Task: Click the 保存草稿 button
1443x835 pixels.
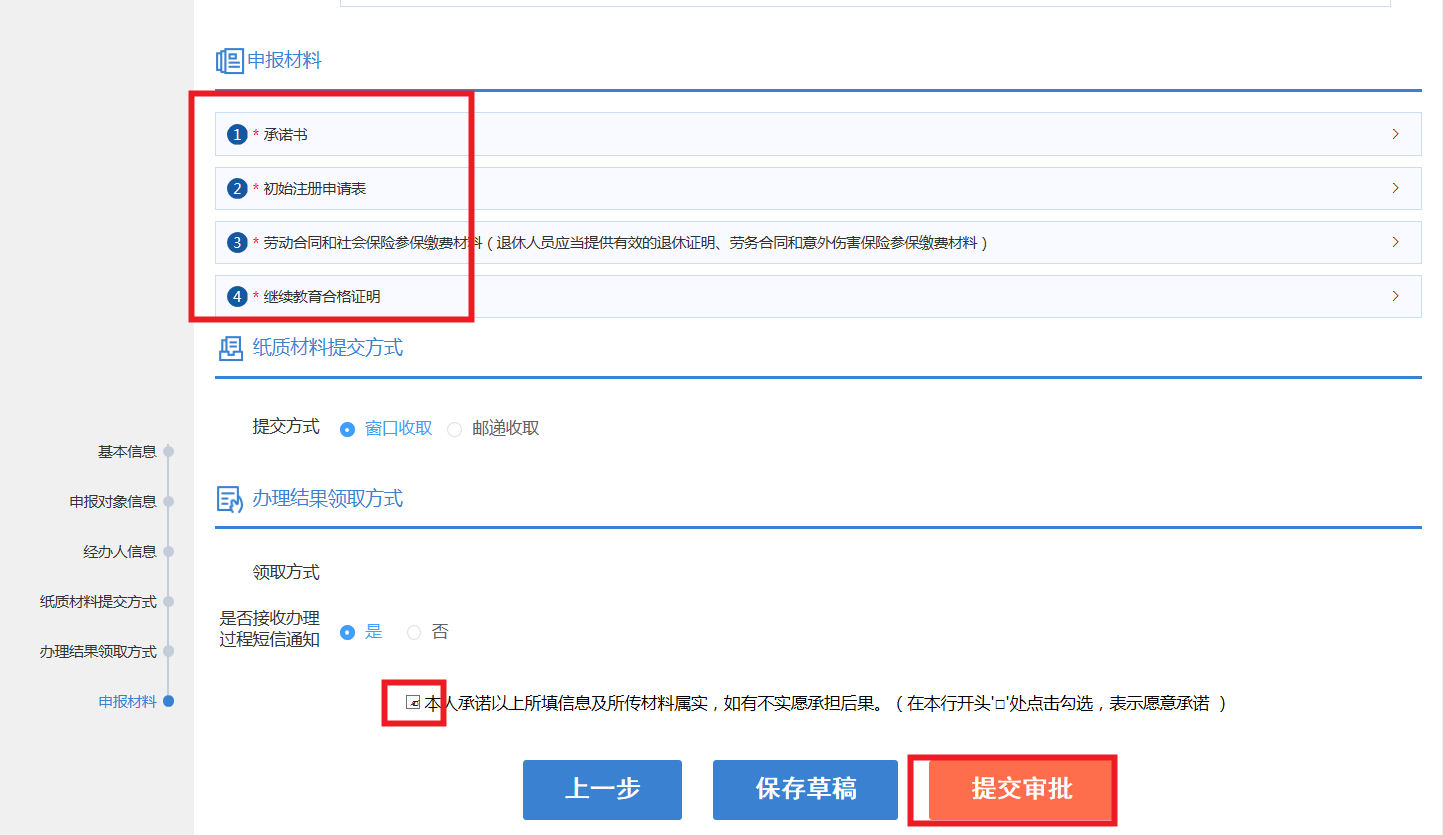Action: click(x=806, y=790)
